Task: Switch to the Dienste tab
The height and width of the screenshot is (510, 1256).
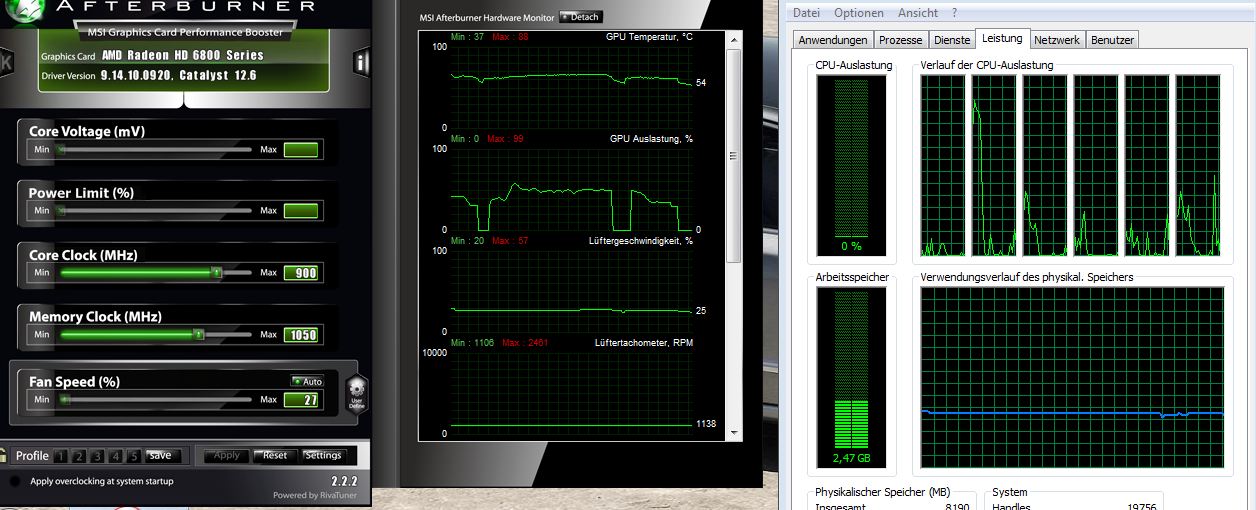Action: (x=951, y=40)
